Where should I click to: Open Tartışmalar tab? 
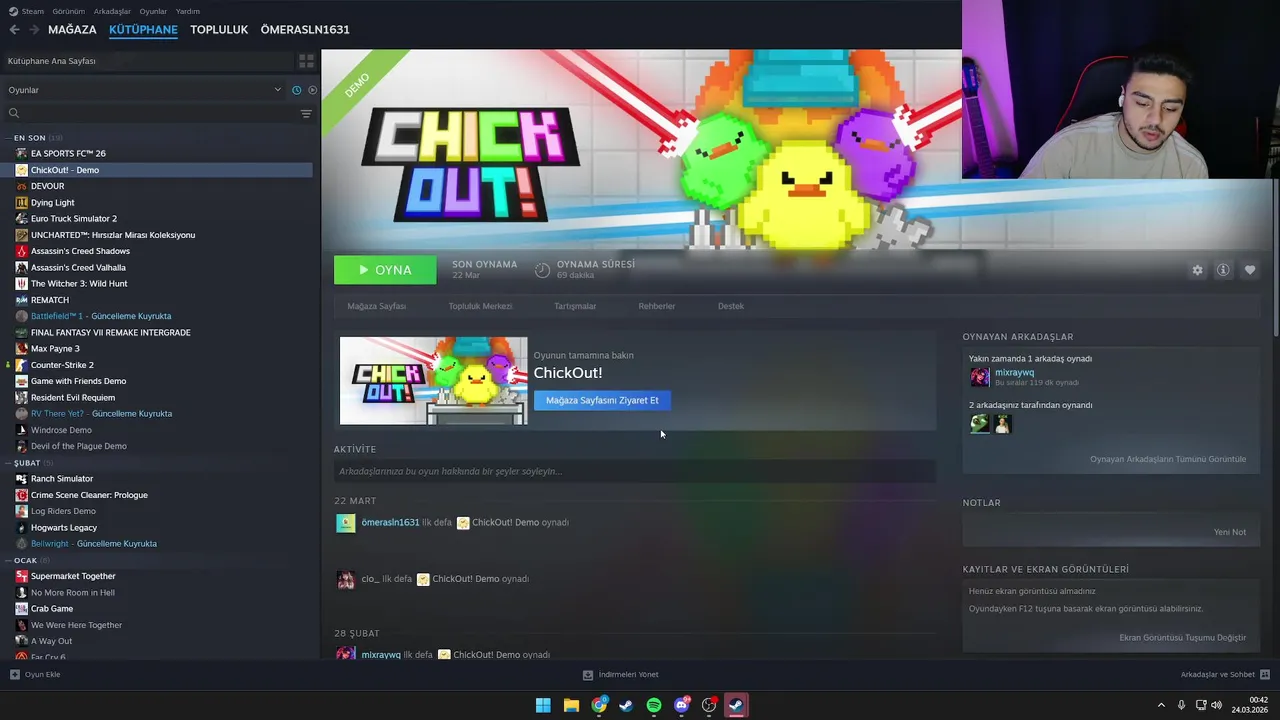click(575, 306)
